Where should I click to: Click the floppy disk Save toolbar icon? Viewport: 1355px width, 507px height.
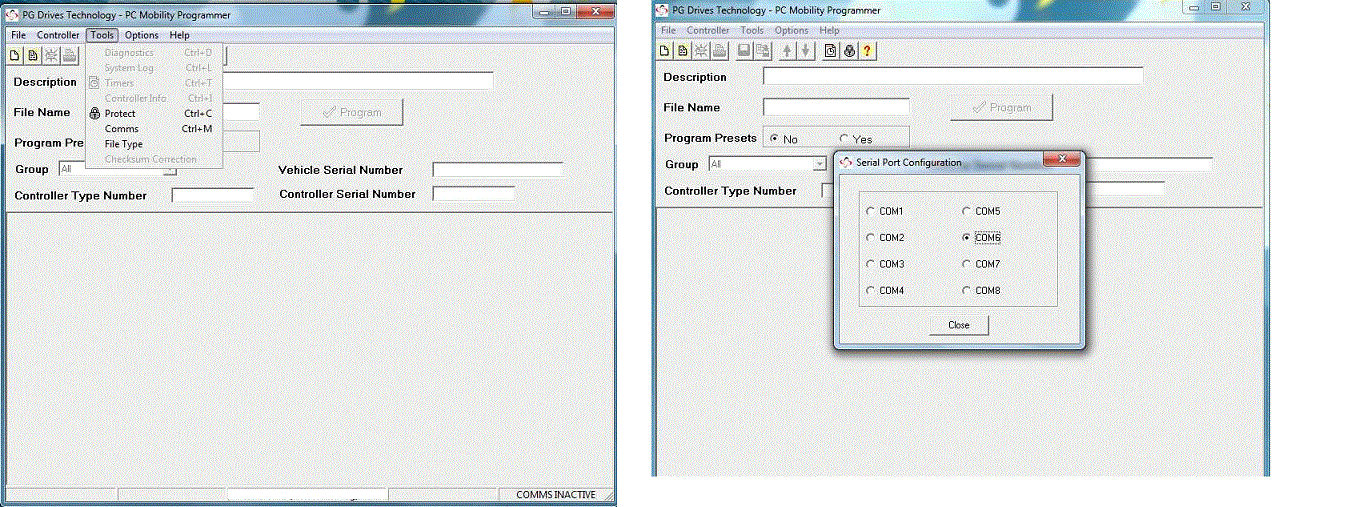tap(744, 51)
